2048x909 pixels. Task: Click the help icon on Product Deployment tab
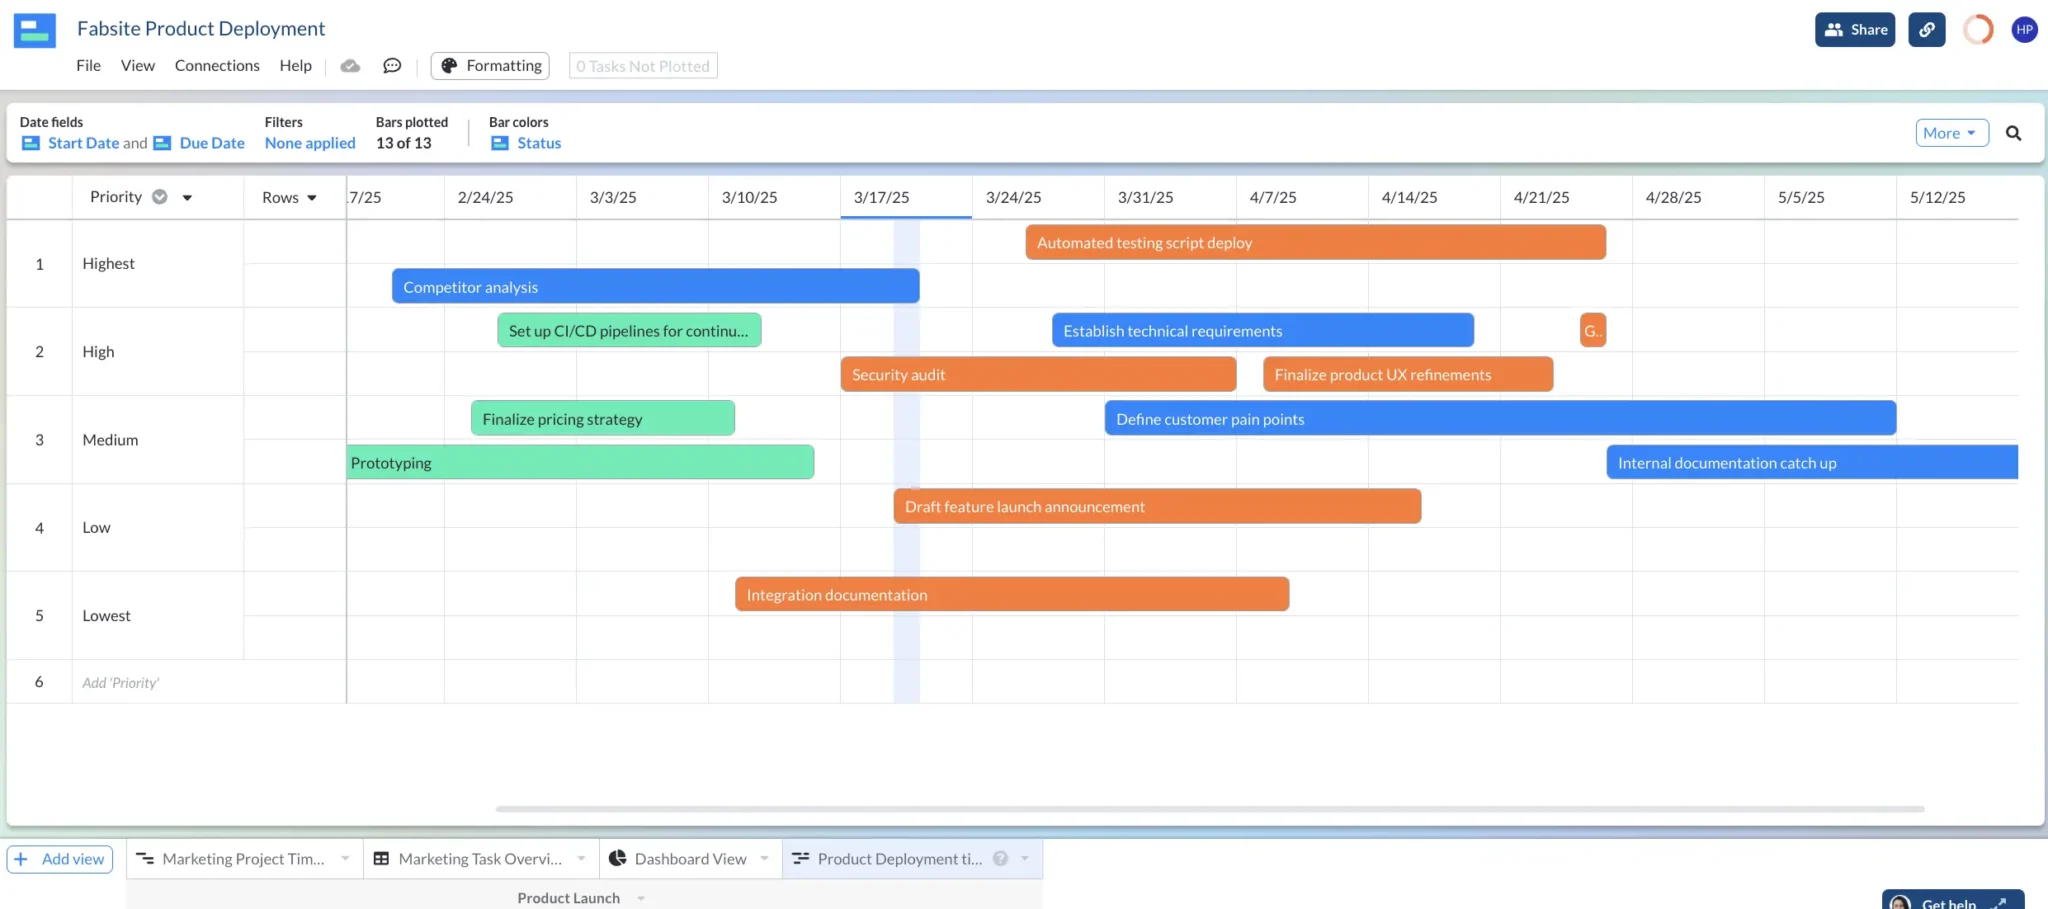(1000, 859)
